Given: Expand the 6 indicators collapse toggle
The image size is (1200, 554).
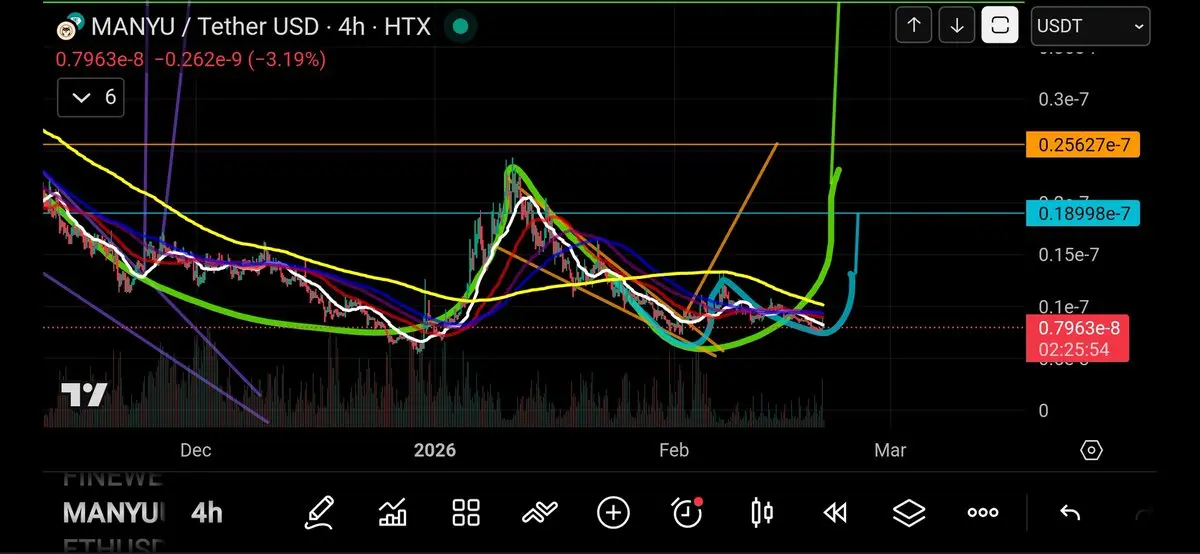Looking at the screenshot, I should (91, 97).
